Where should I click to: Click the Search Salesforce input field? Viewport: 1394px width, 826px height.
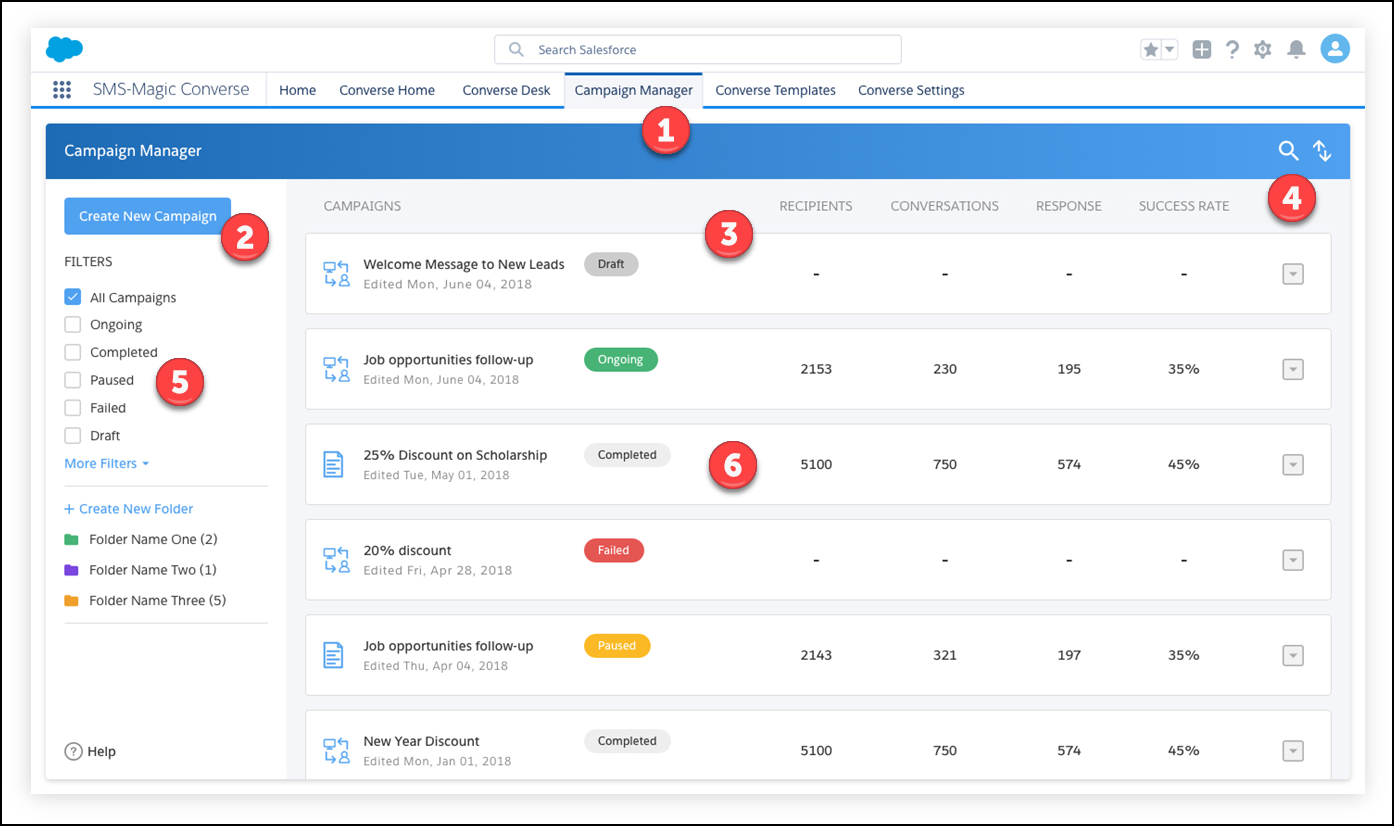click(x=698, y=49)
